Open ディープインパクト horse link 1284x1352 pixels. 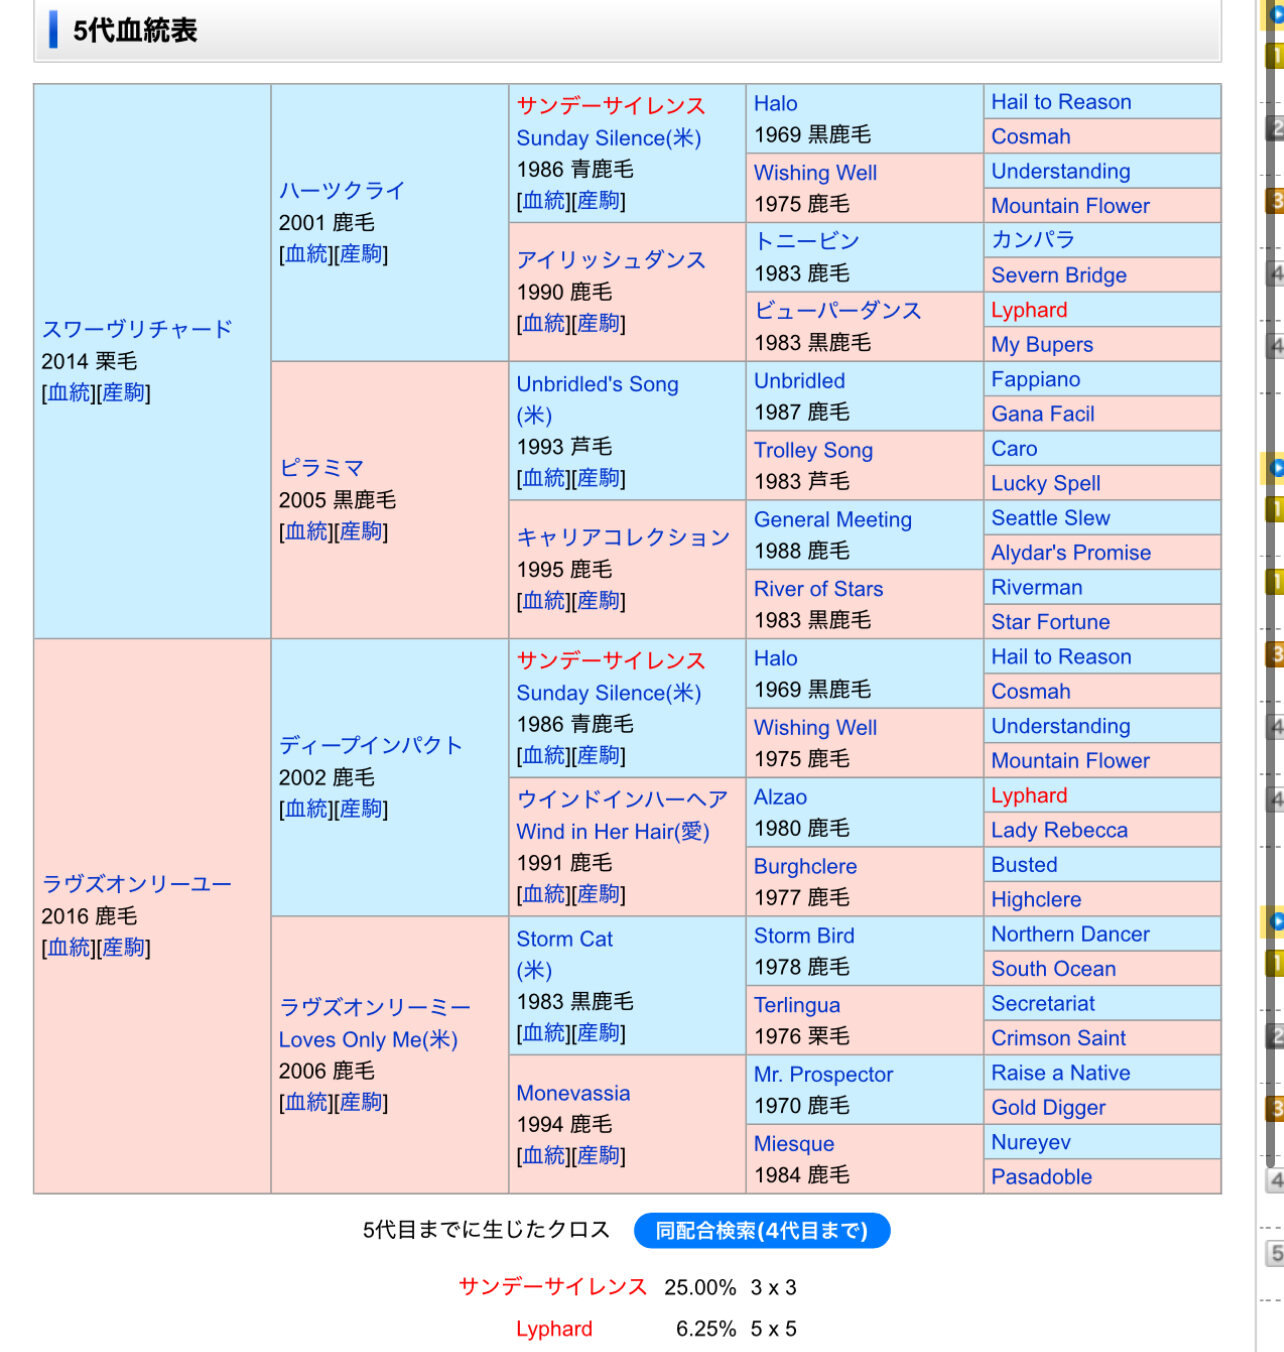coord(371,745)
